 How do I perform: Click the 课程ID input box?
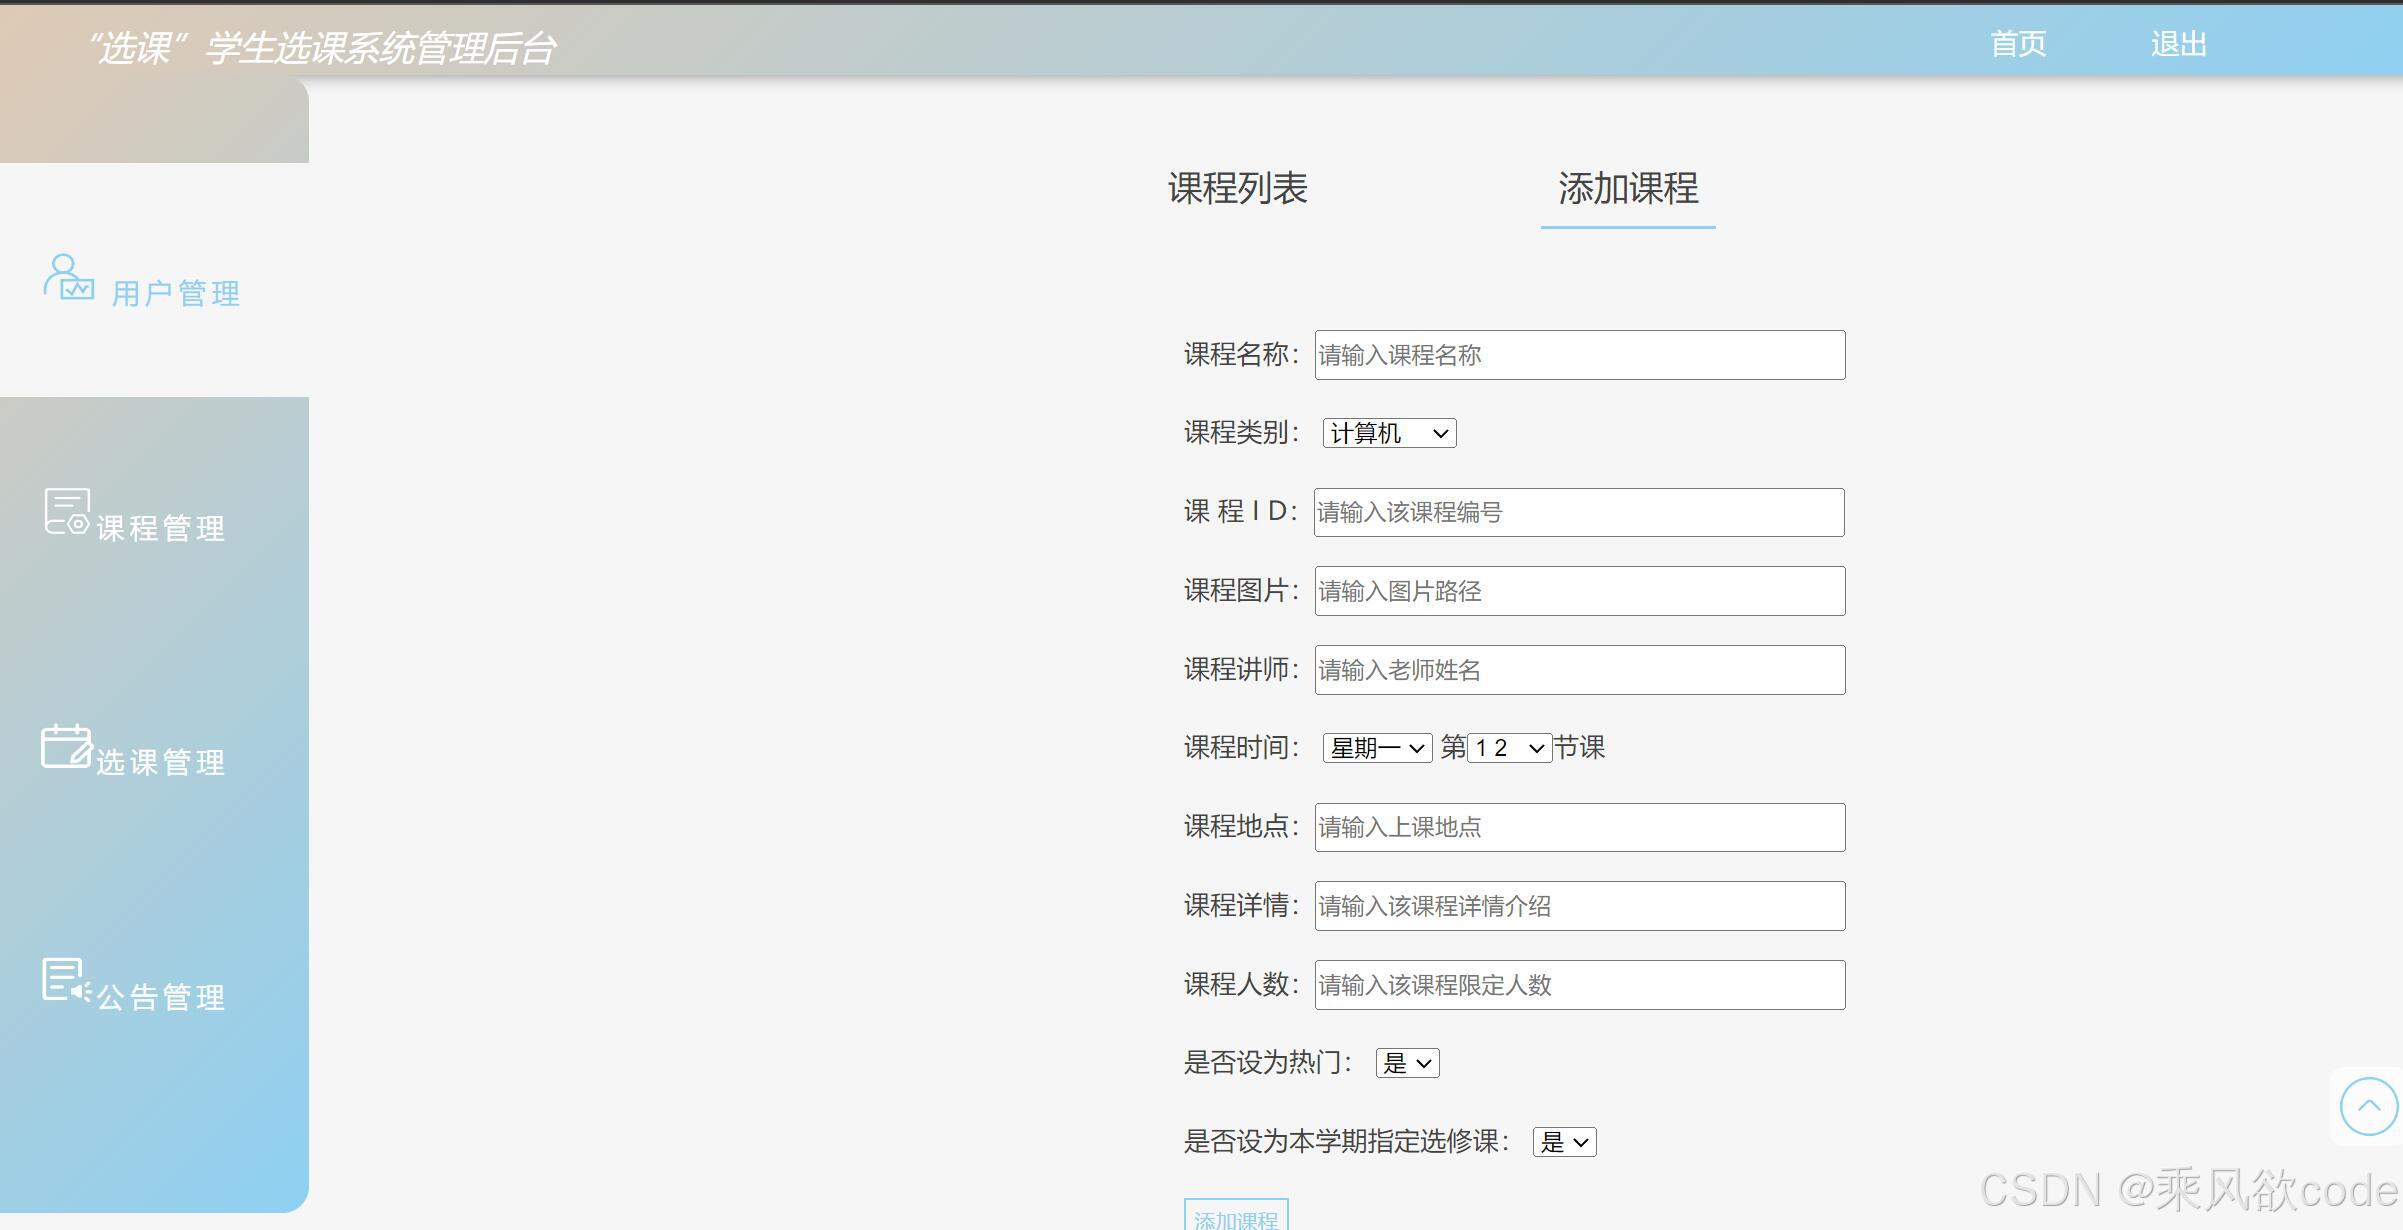tap(1578, 512)
